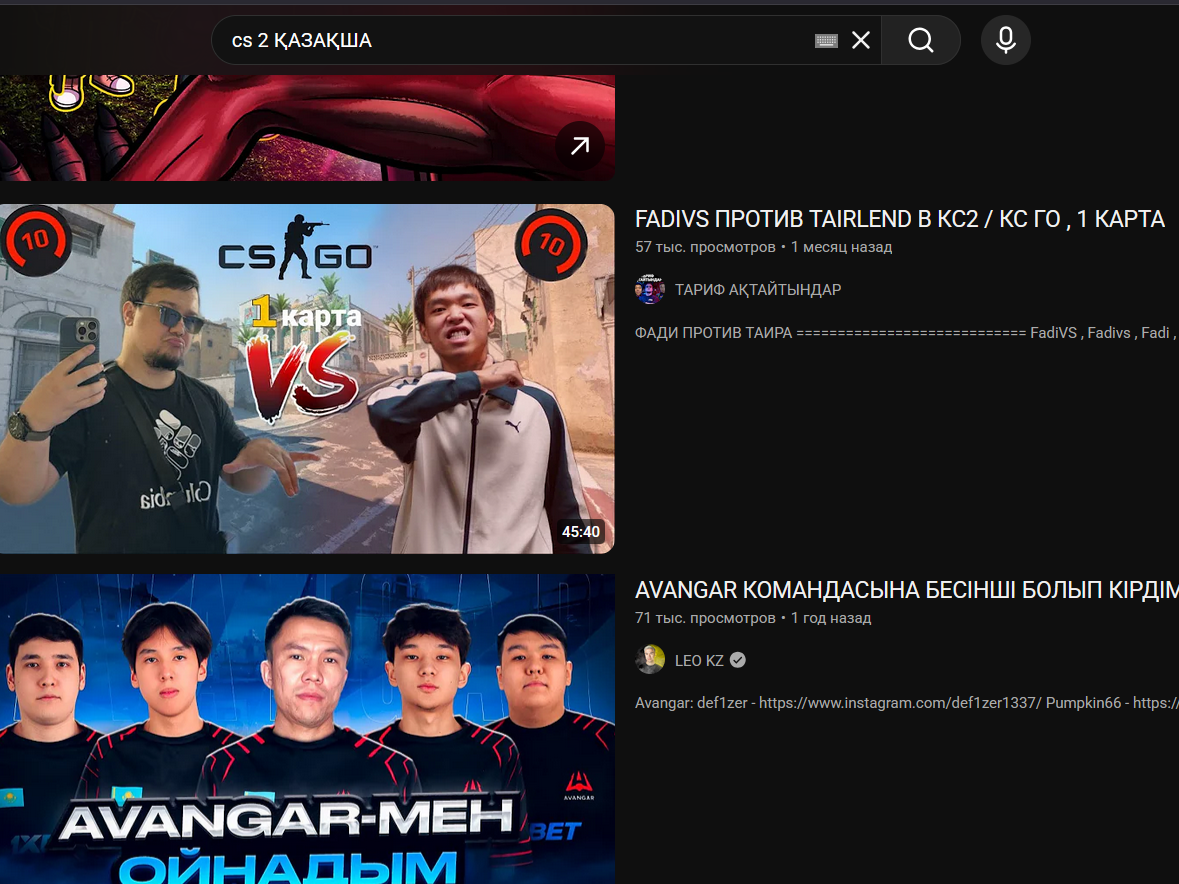Viewport: 1179px width, 884px height.
Task: Click the 45:40 duration badge on thumbnail
Action: click(x=580, y=531)
